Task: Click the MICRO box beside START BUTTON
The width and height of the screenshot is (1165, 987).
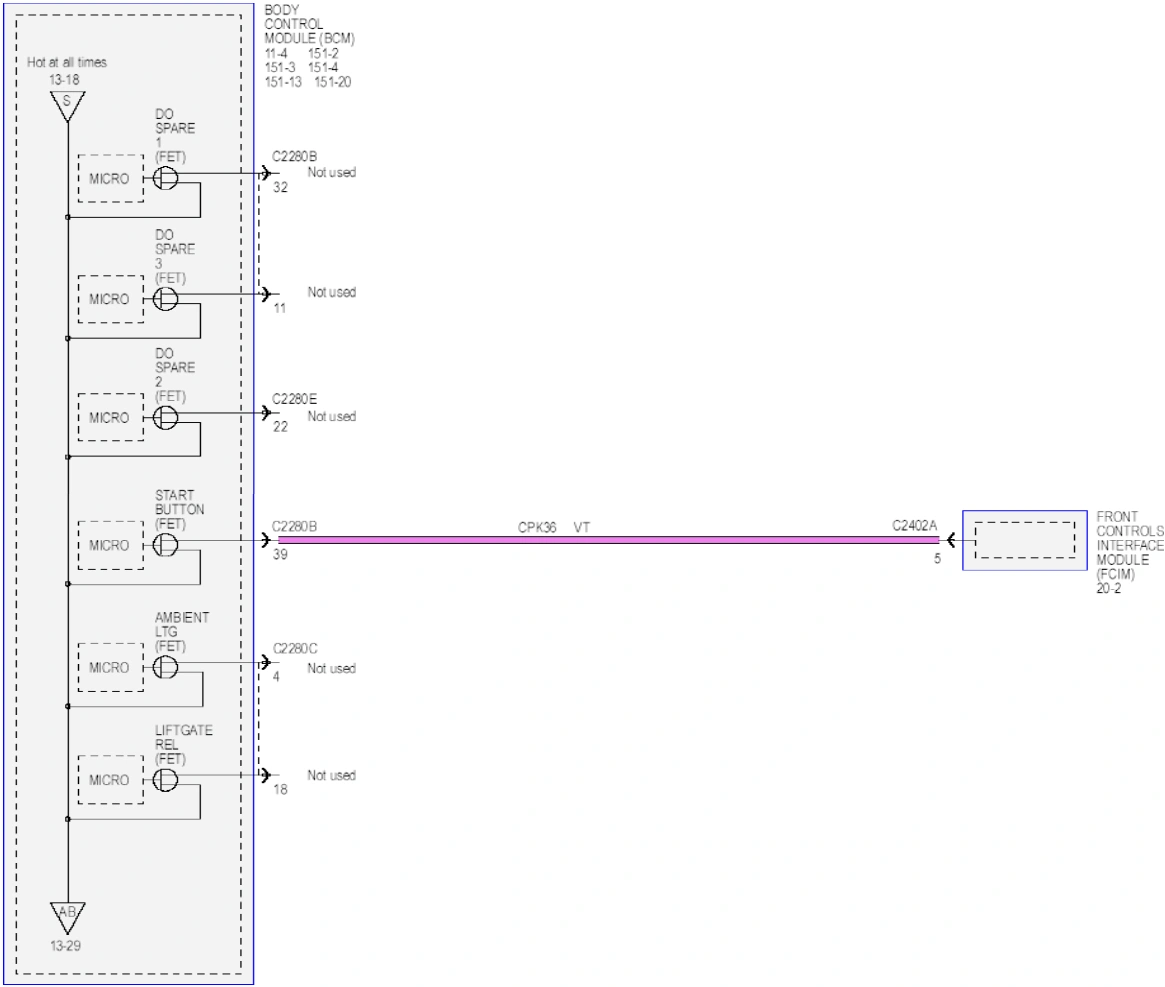Action: [x=111, y=546]
